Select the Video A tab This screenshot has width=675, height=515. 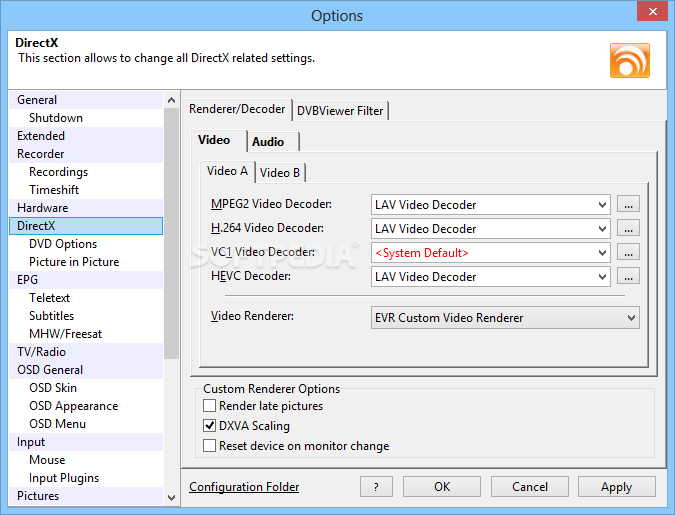tap(227, 171)
